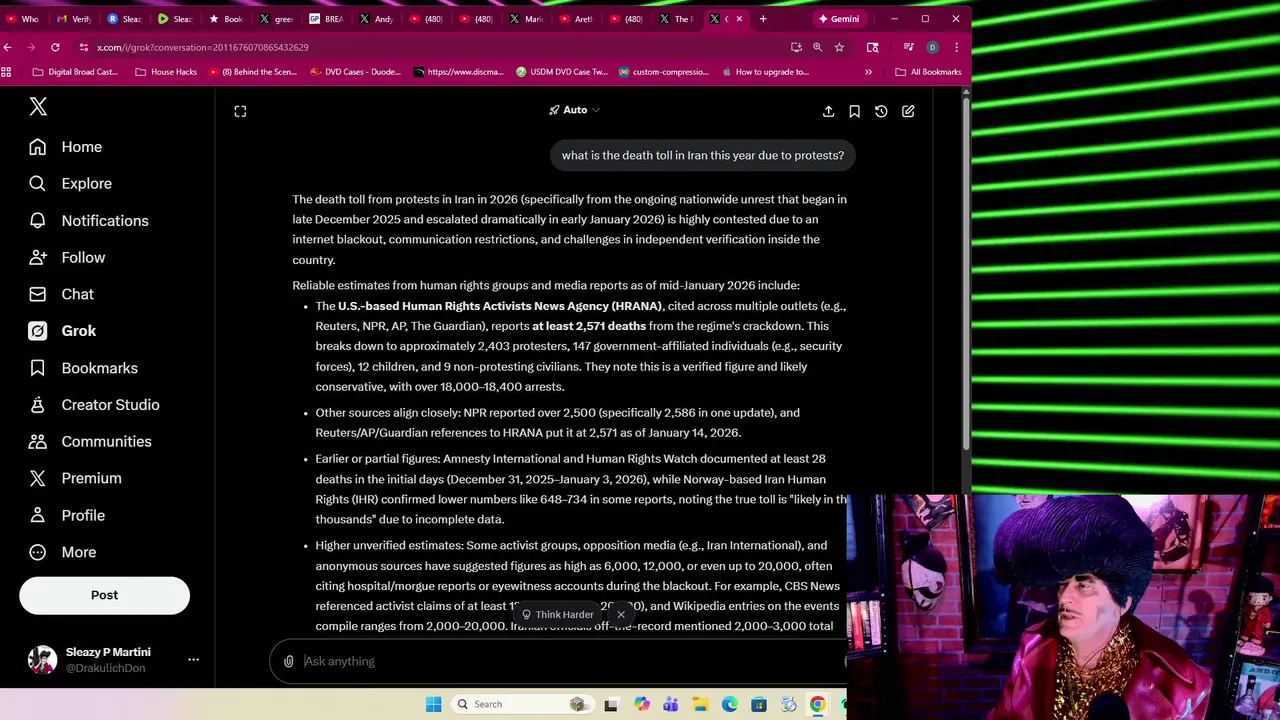Click the attachment paperclip icon
Image resolution: width=1280 pixels, height=720 pixels.
(x=288, y=661)
